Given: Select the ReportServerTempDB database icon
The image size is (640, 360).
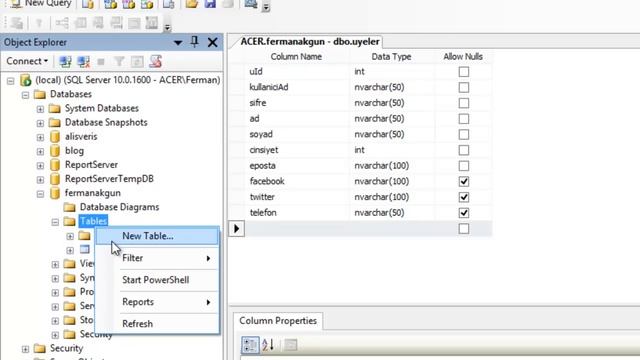Looking at the screenshot, I should coord(55,179).
